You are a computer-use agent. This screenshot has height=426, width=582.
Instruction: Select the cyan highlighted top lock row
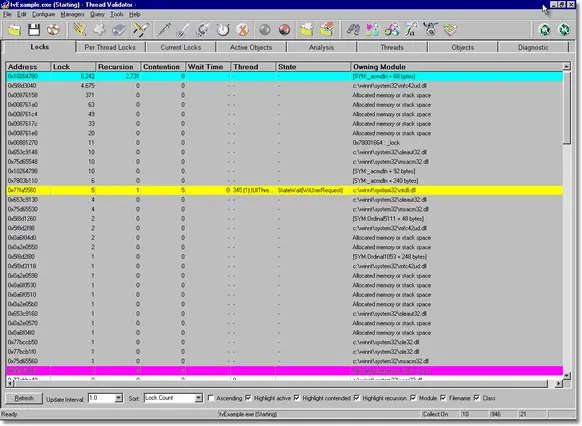click(285, 76)
